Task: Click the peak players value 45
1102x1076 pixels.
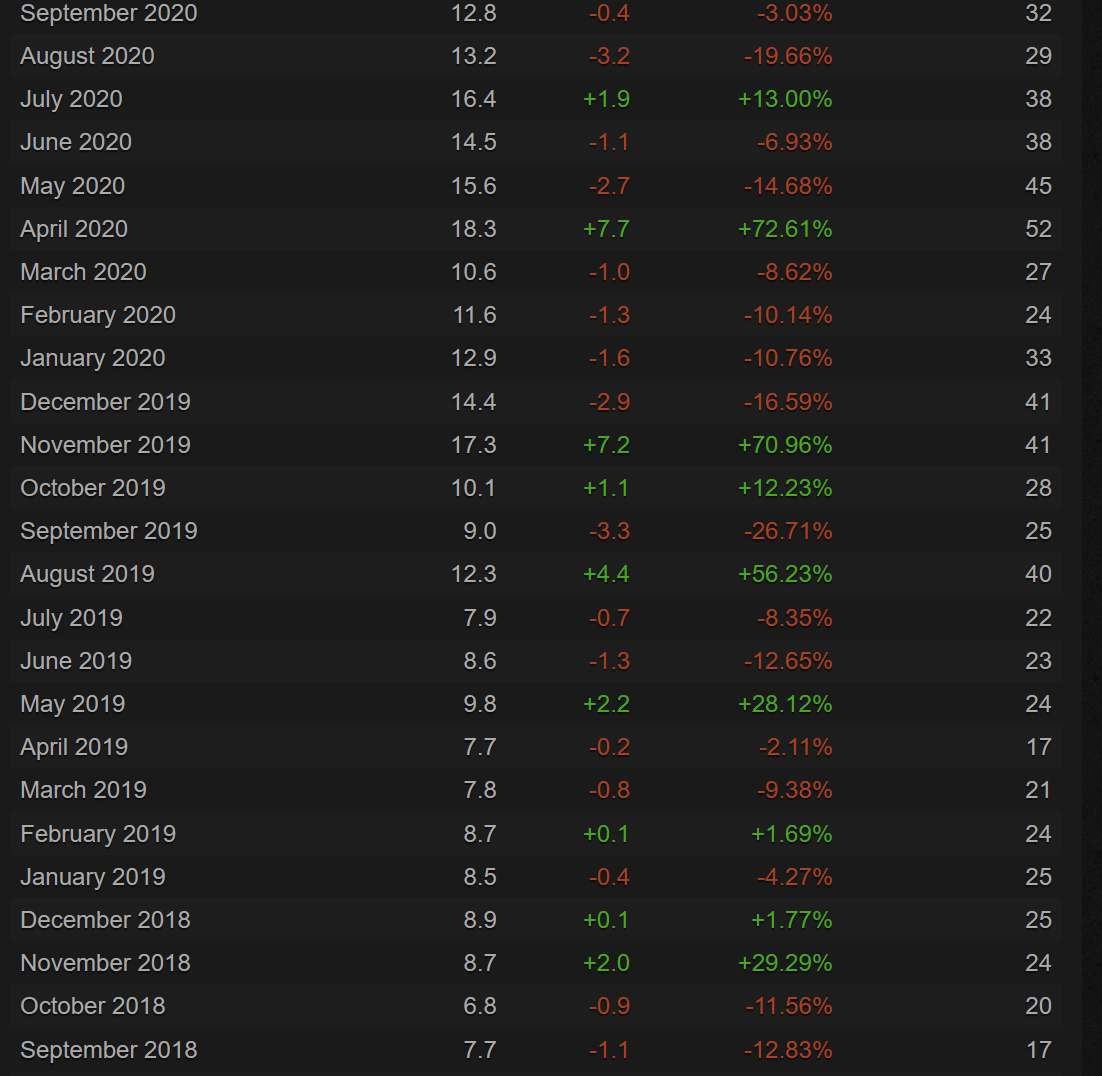Action: [1039, 186]
